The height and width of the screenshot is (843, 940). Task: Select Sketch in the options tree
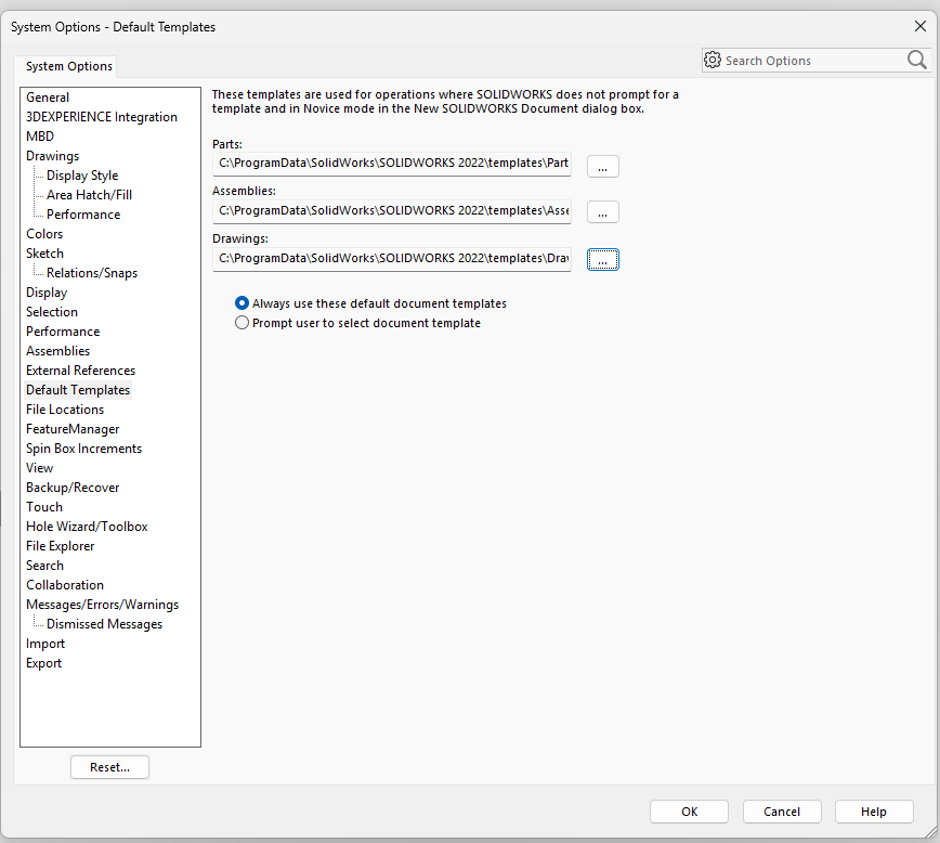point(44,254)
